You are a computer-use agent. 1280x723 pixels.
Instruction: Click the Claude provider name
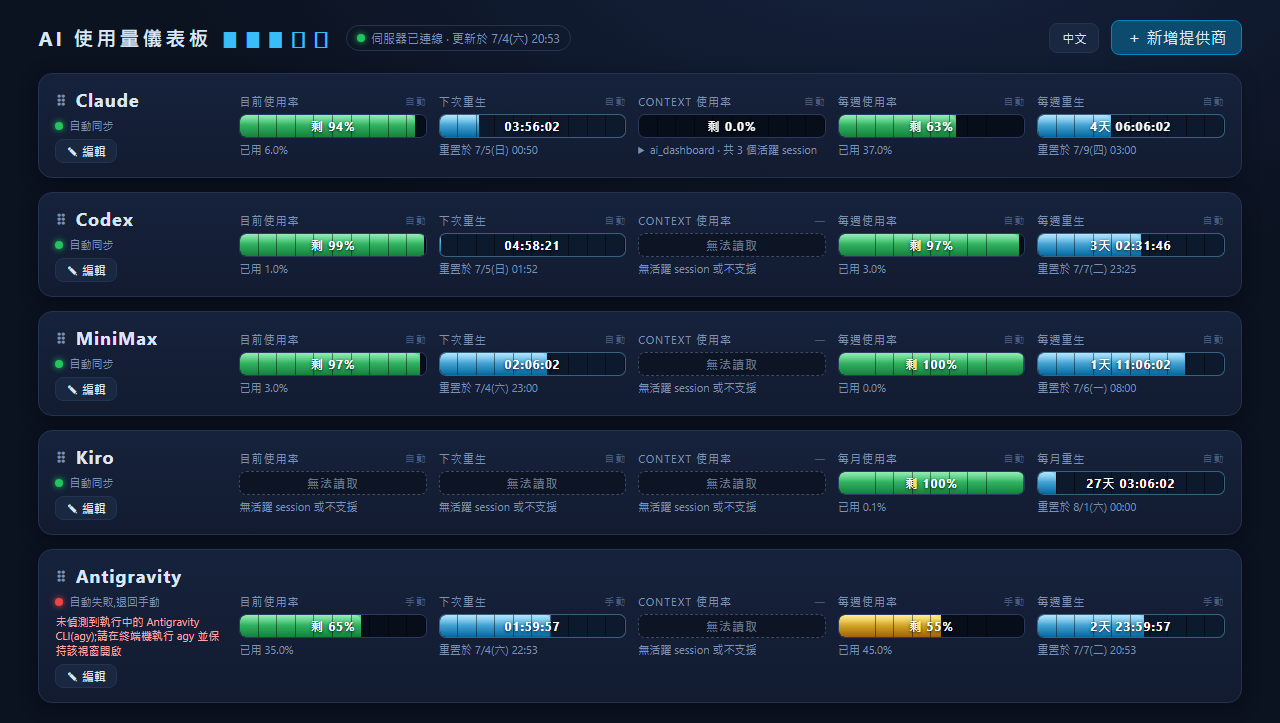click(x=107, y=101)
